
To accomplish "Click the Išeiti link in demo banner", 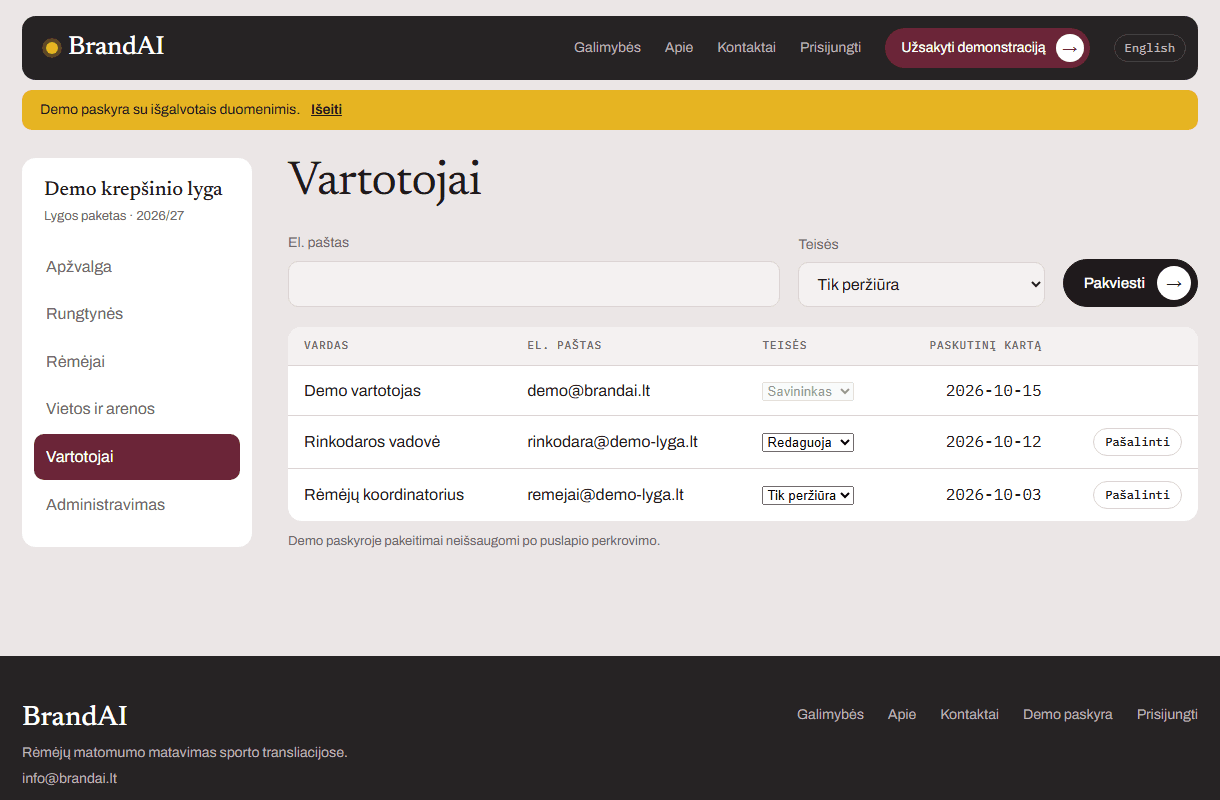I will [326, 110].
